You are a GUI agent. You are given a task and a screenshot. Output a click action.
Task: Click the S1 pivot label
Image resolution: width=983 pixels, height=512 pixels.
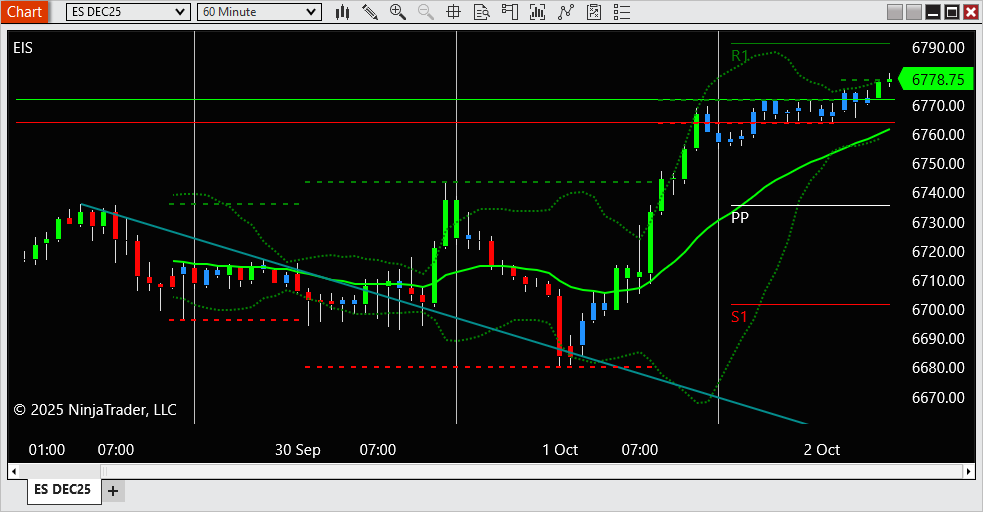coord(739,317)
